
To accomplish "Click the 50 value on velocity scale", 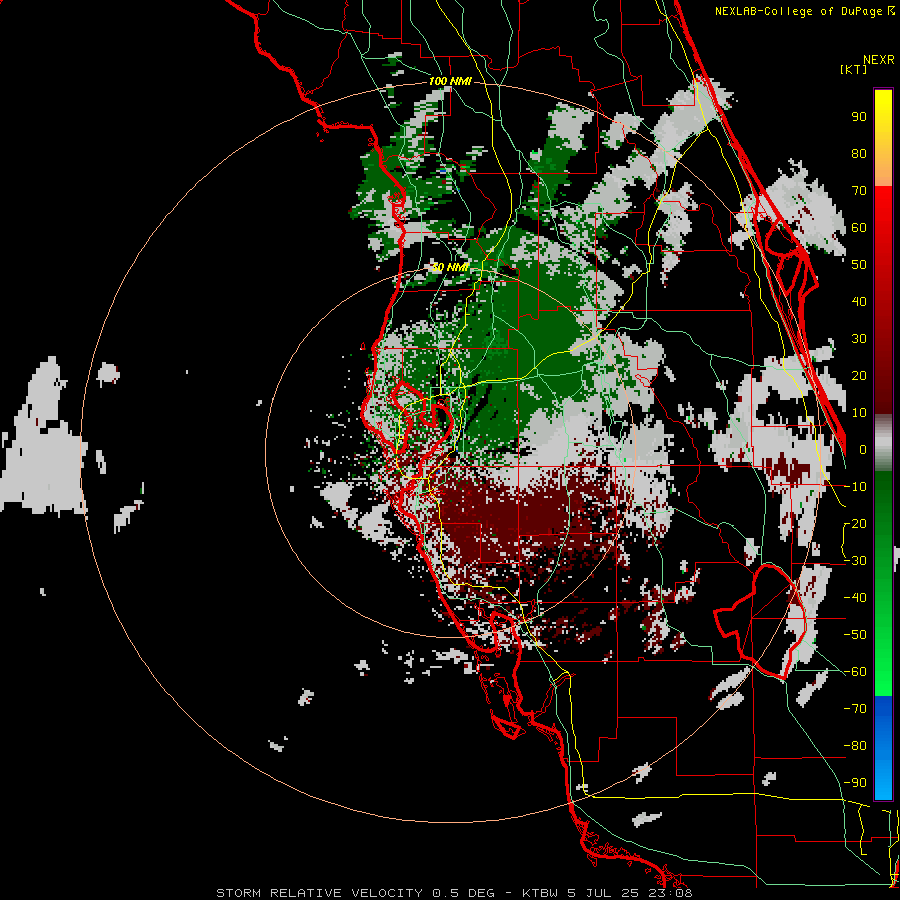I will [859, 265].
